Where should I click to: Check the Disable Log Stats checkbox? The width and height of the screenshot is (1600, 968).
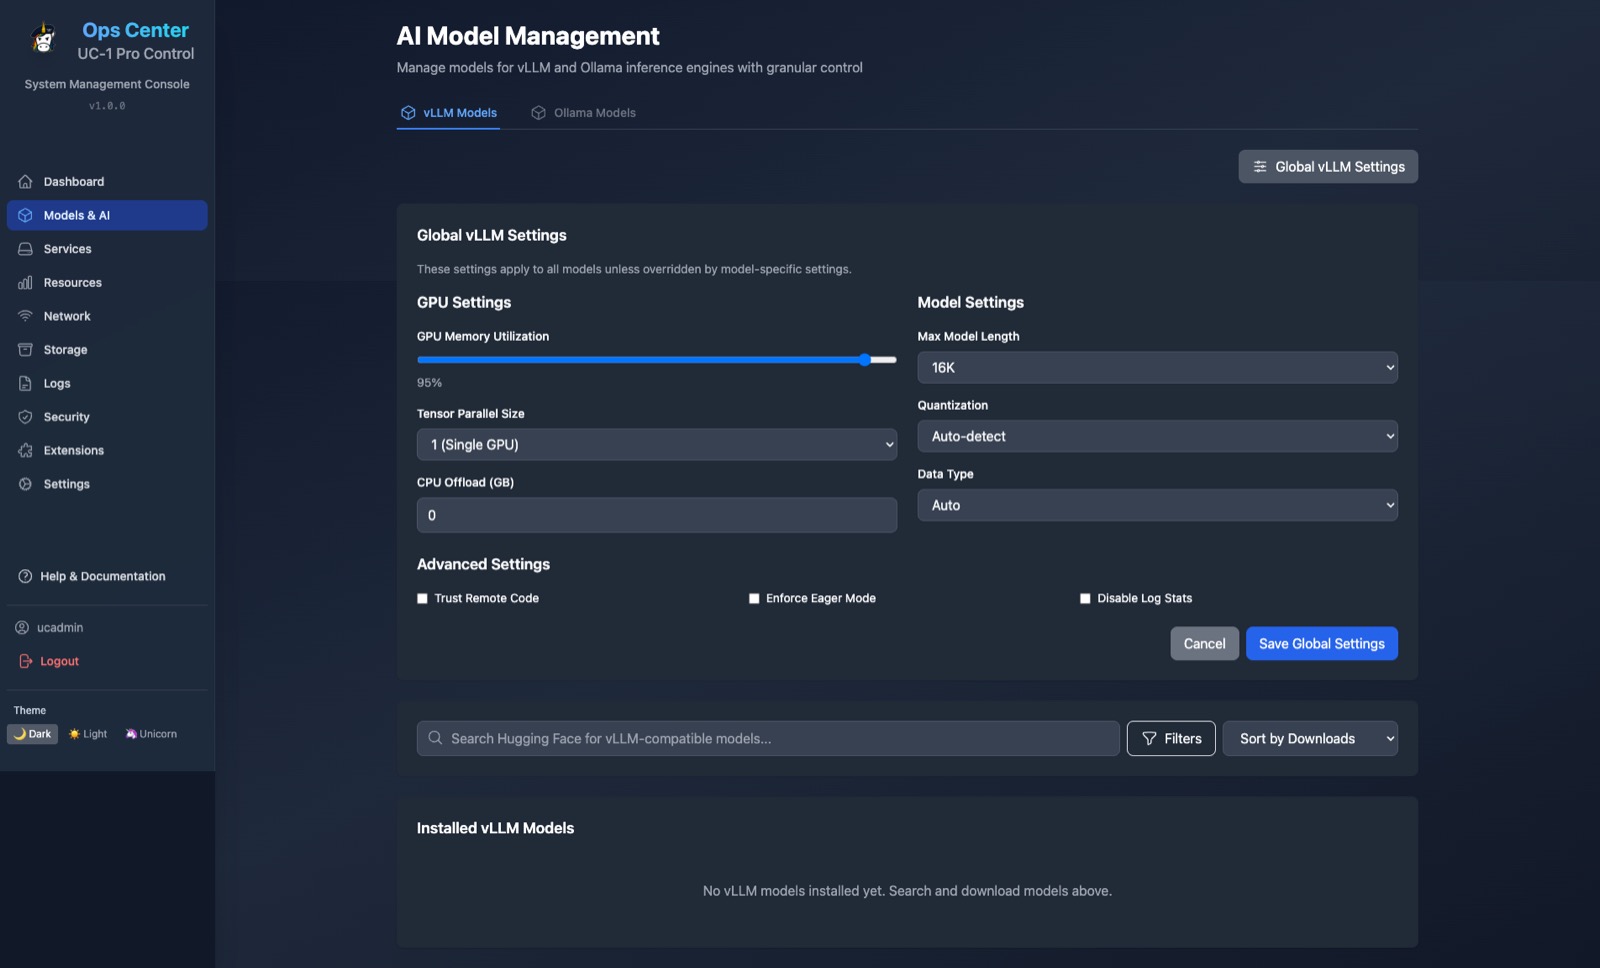(1085, 599)
